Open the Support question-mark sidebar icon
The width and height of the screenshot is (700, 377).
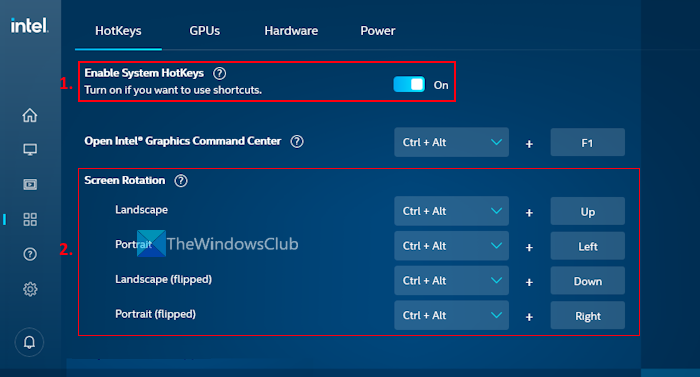coord(30,254)
